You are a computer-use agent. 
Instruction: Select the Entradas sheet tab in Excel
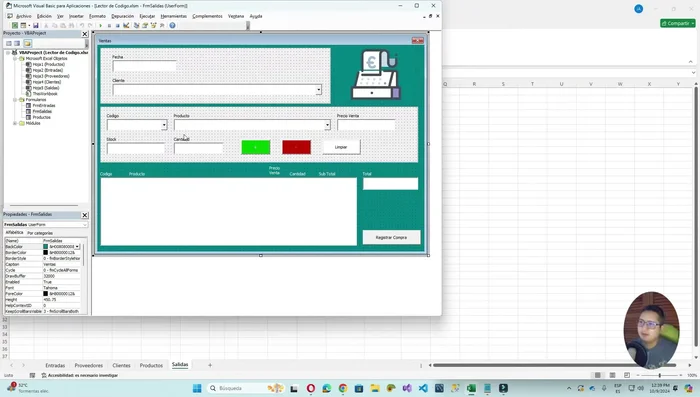[x=55, y=365]
